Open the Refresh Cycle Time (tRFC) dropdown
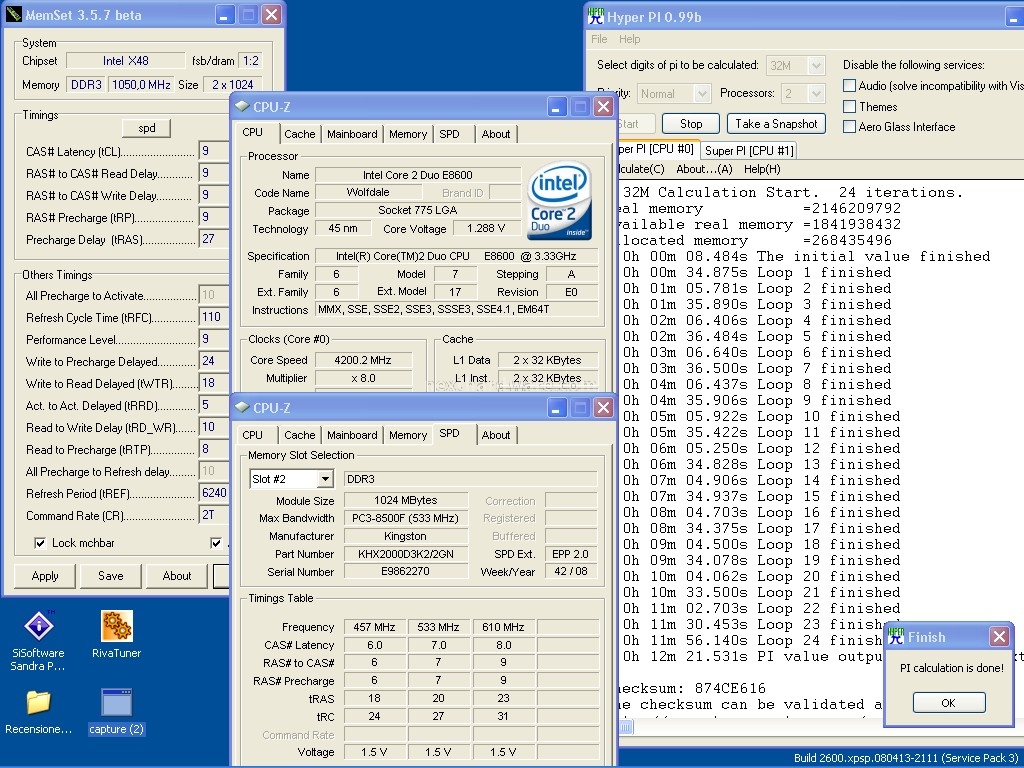The height and width of the screenshot is (768, 1024). pos(214,317)
